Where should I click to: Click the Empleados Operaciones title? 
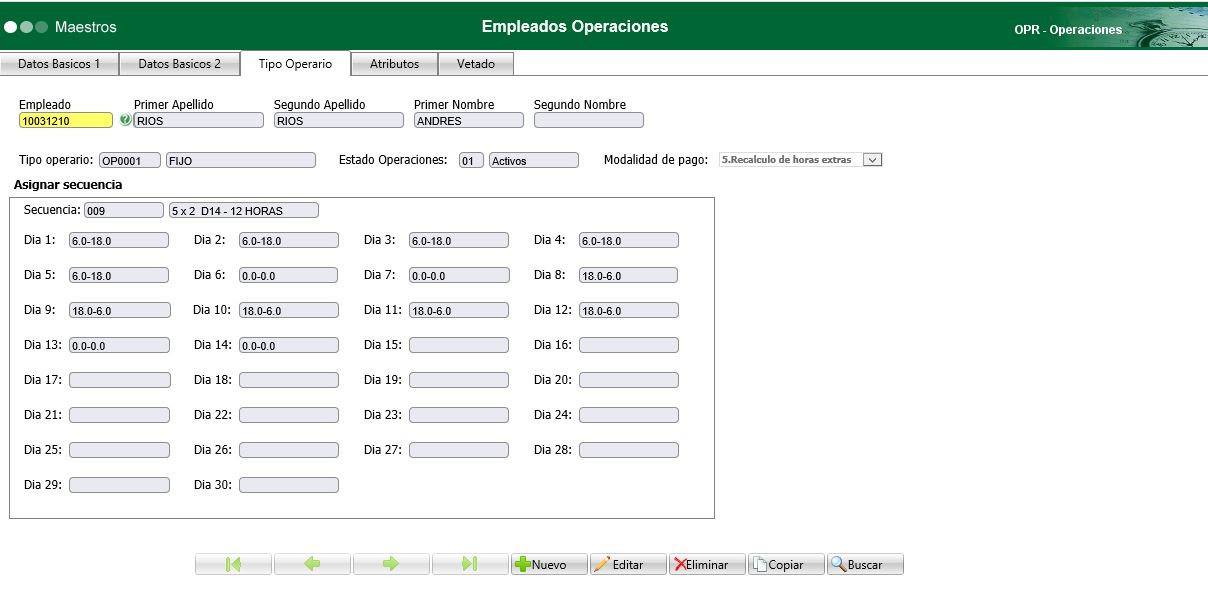point(575,26)
